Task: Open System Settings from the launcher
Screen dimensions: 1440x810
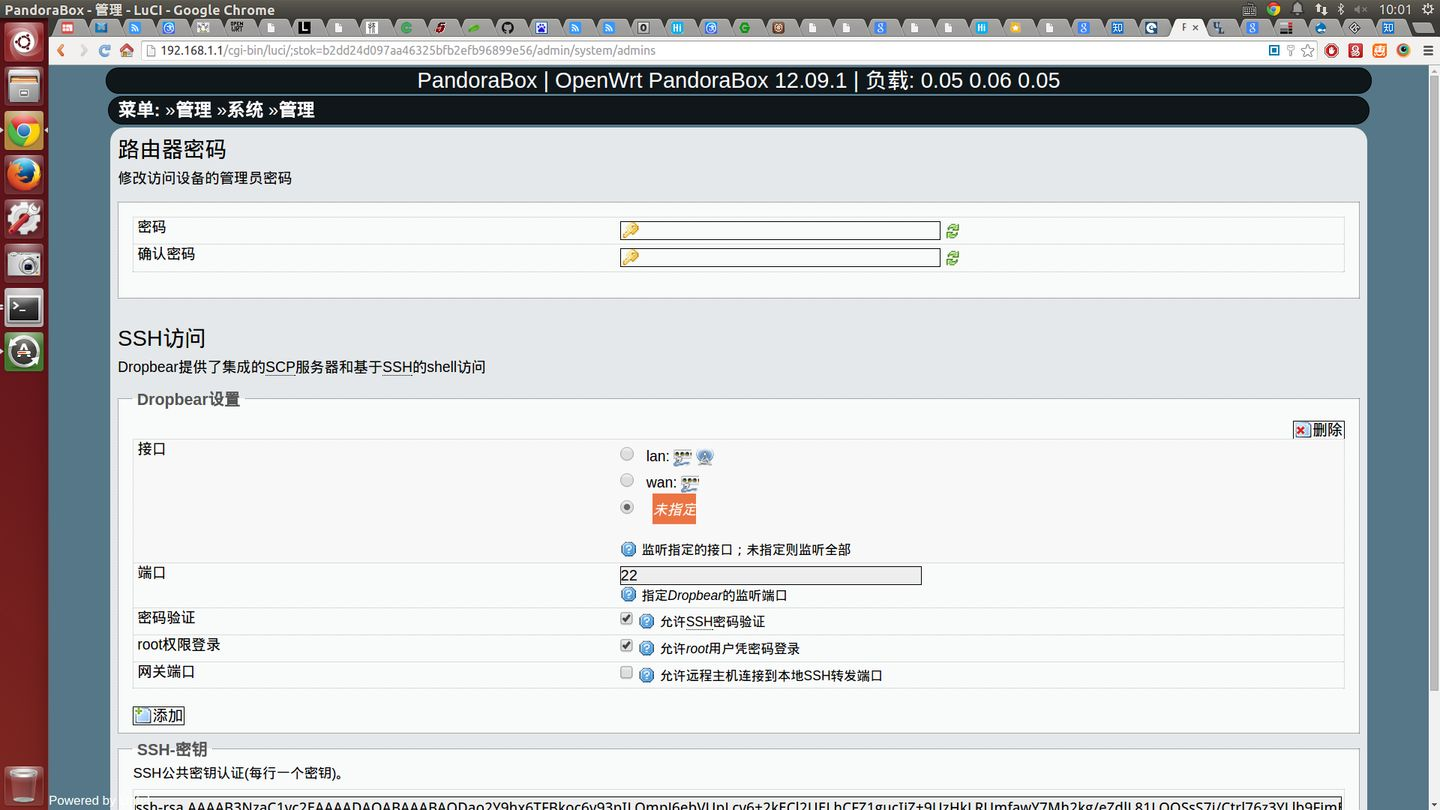Action: (24, 219)
